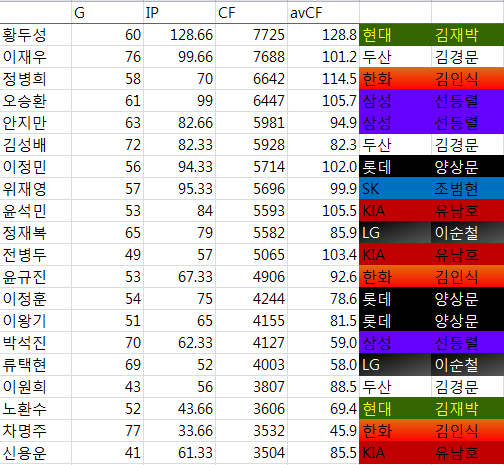Select the IP value 128.66
The width and height of the screenshot is (504, 465).
[x=179, y=35]
